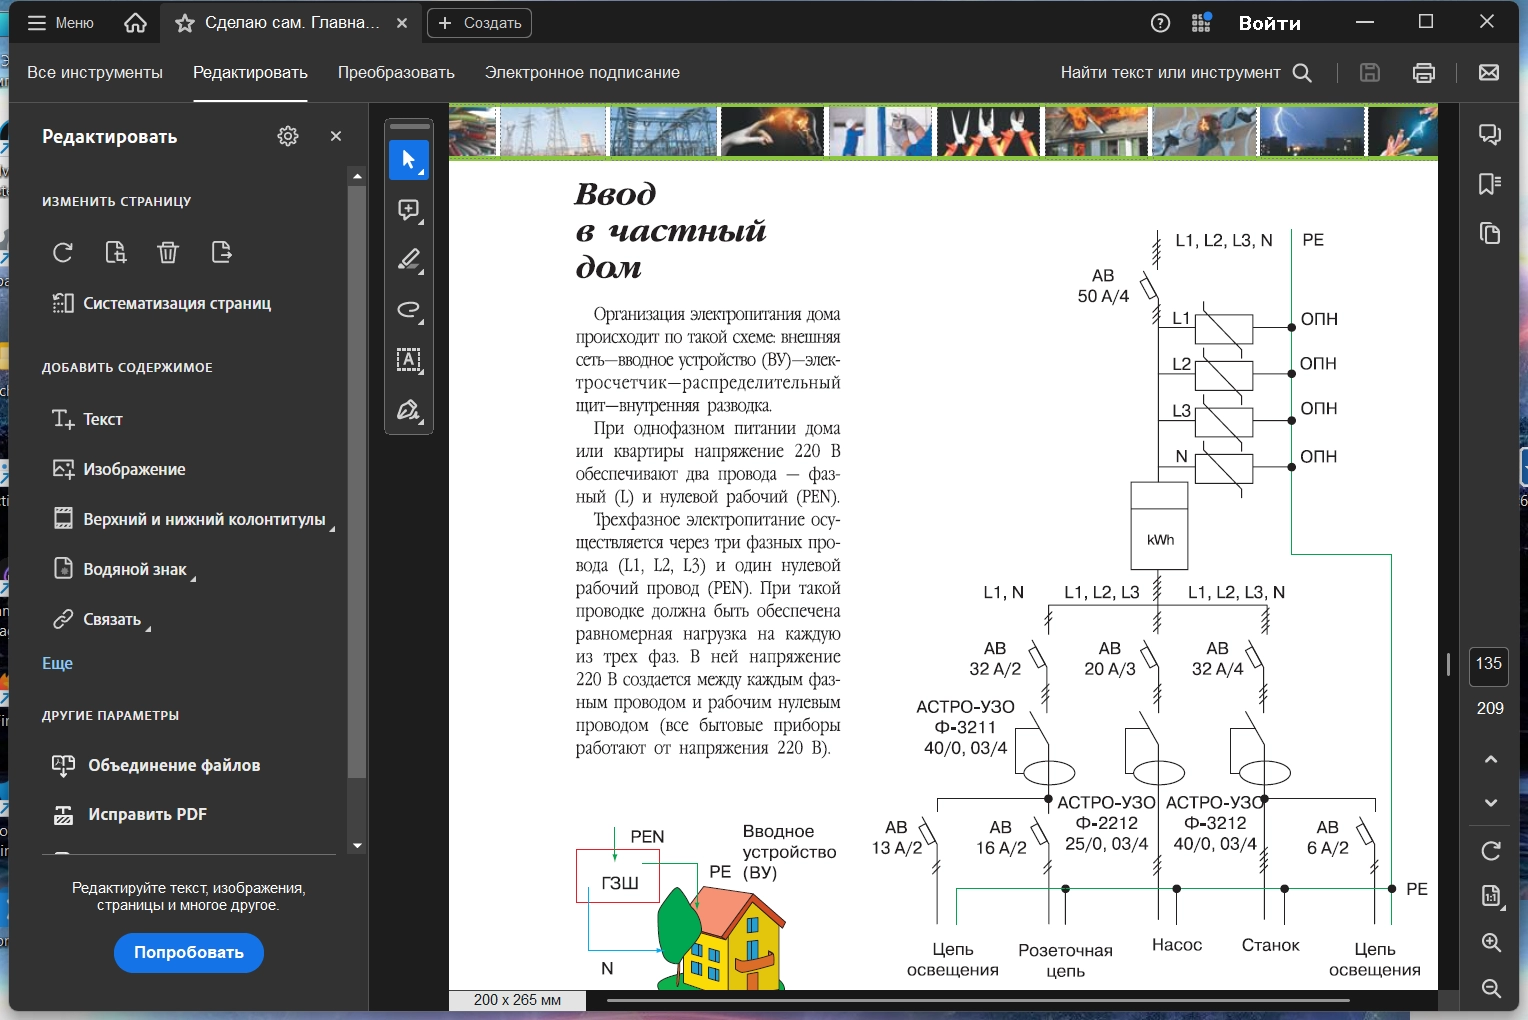1528x1020 pixels.
Task: Print the document using printer icon
Action: click(1424, 72)
